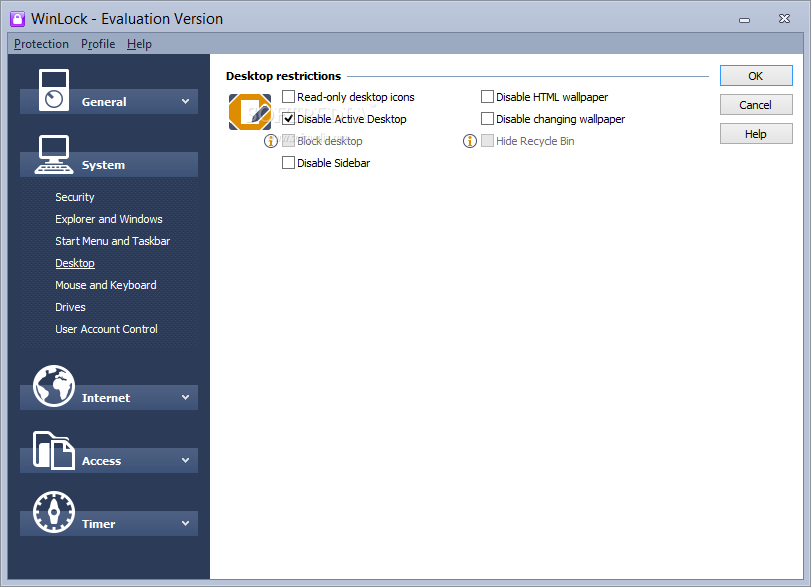Expand the Internet section chevron
Viewport: 811px width, 587px height.
186,397
